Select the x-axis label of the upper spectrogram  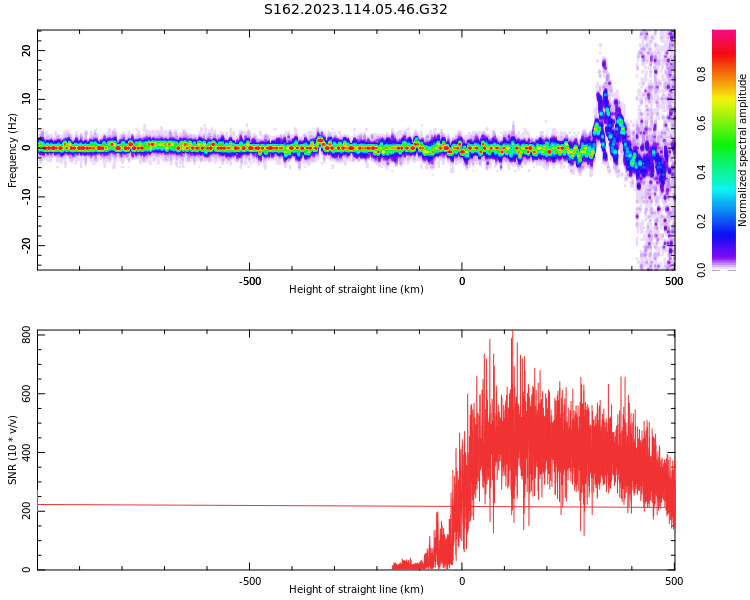[356, 290]
